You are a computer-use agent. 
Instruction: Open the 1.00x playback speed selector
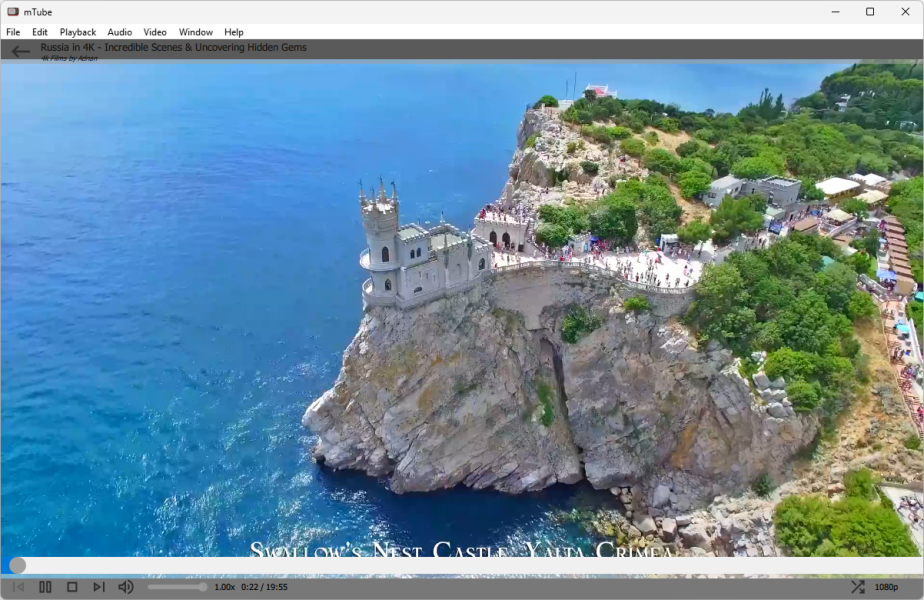(x=225, y=587)
